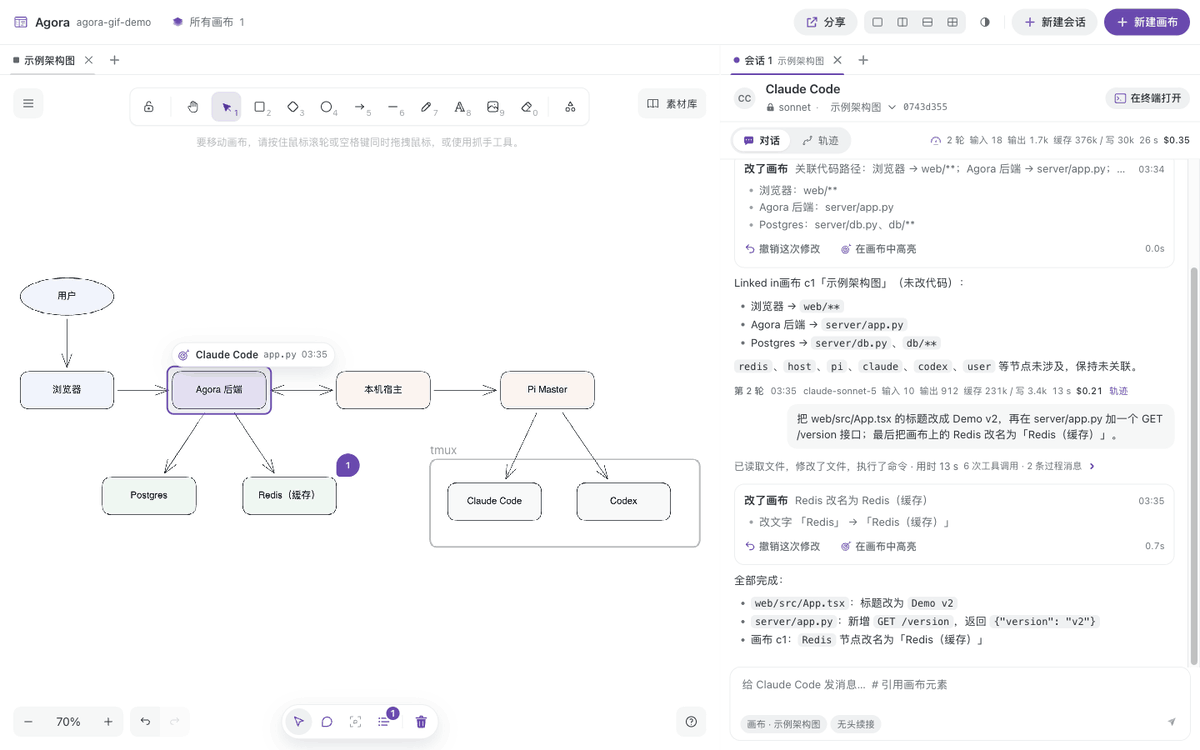Select the Eraser tool
Image resolution: width=1200 pixels, height=750 pixels.
point(528,107)
